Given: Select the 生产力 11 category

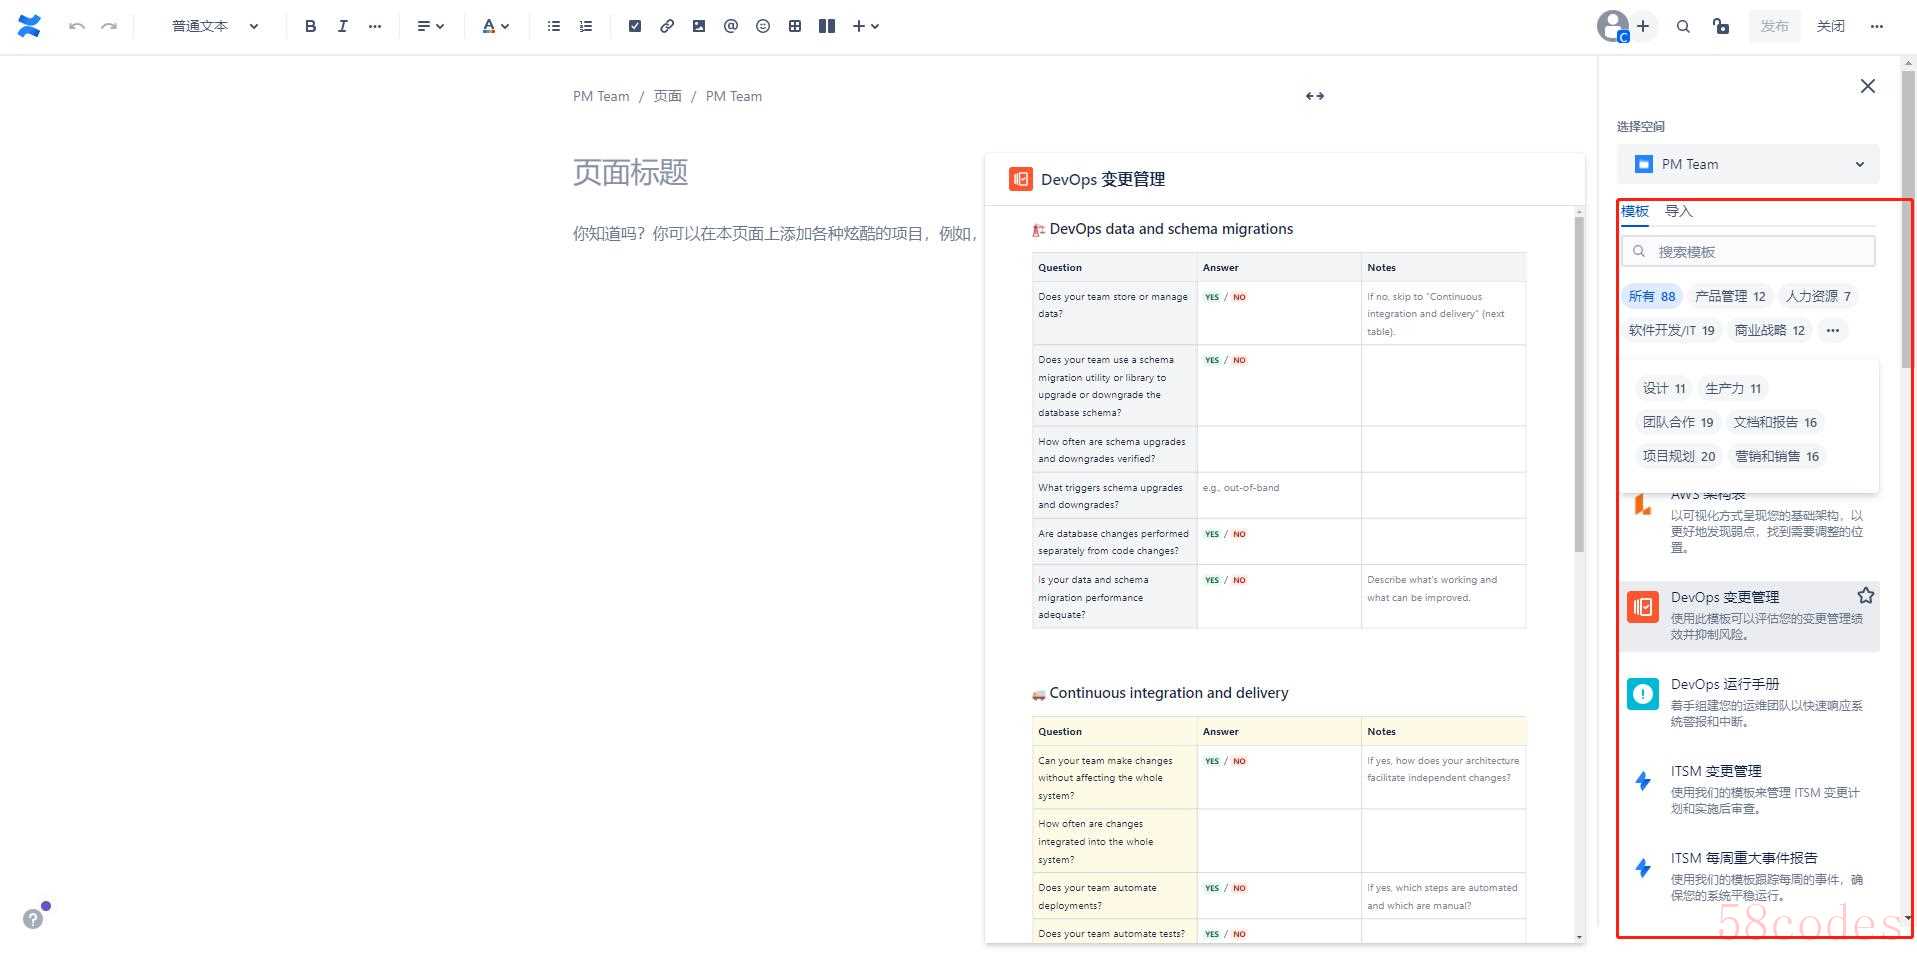Looking at the screenshot, I should pos(1732,388).
